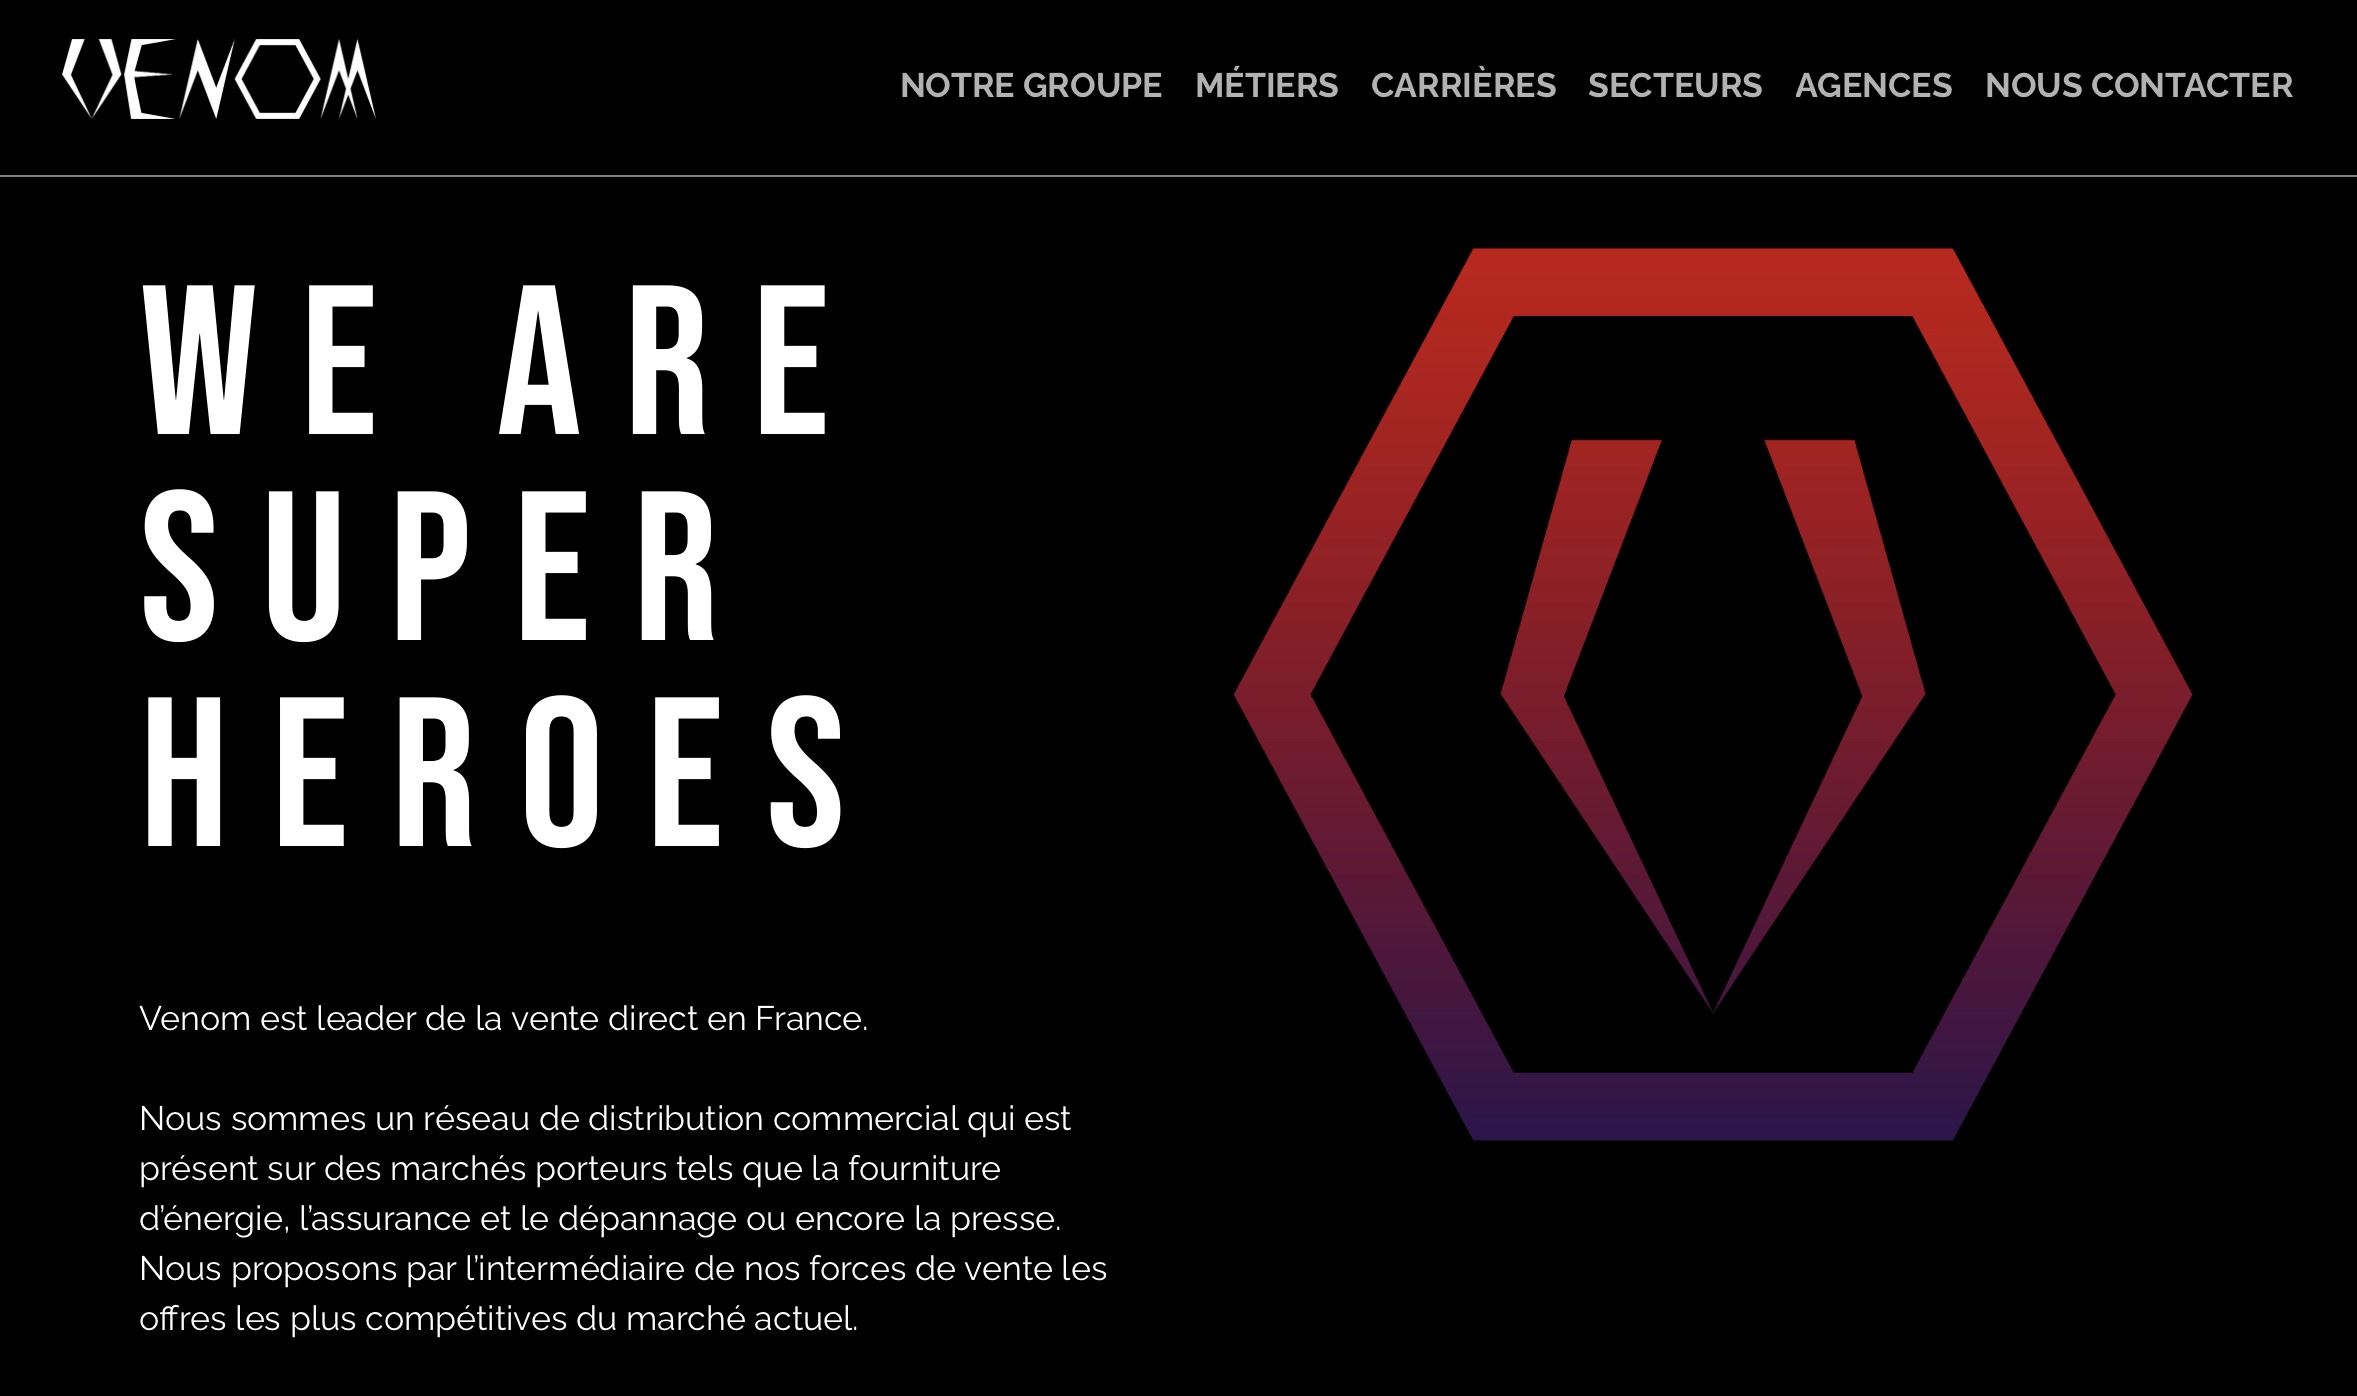Click the Venom logo in header
Viewport: 2357px width, 1396px height.
(x=219, y=79)
